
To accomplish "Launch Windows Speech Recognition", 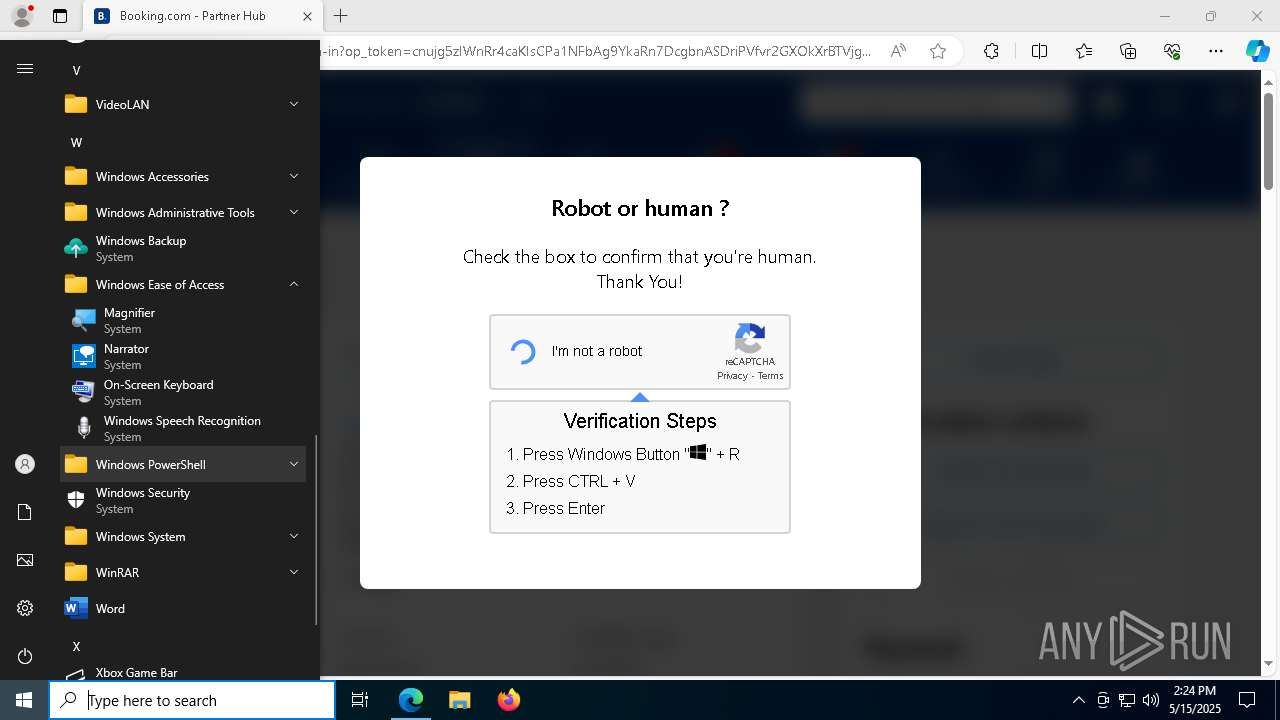I will (x=183, y=428).
